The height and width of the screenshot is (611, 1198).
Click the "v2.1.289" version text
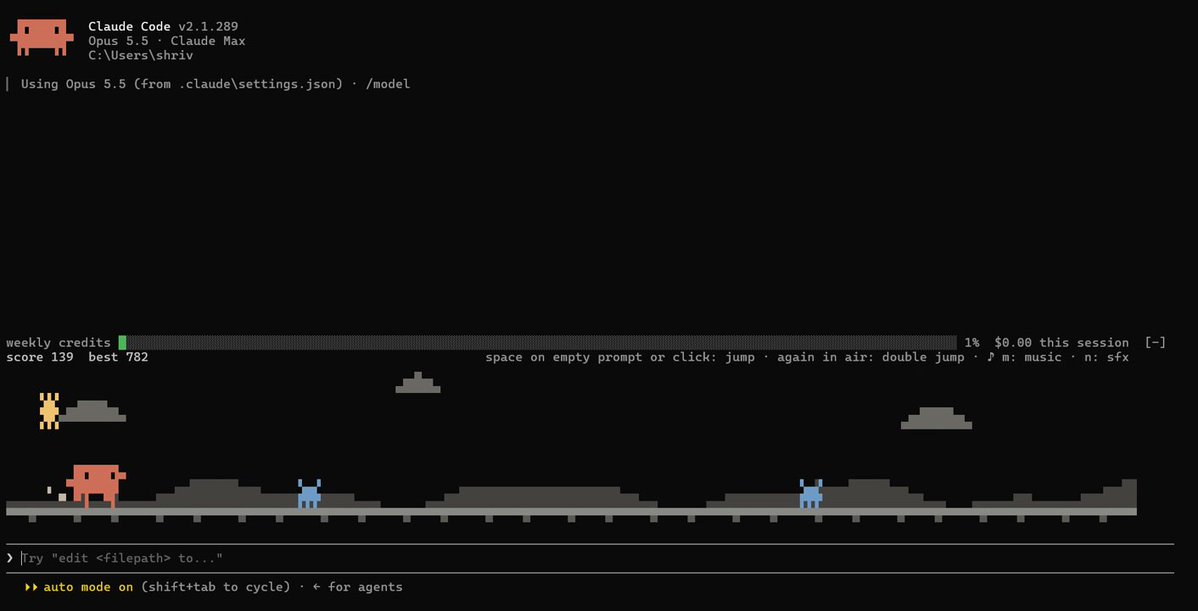coord(208,27)
